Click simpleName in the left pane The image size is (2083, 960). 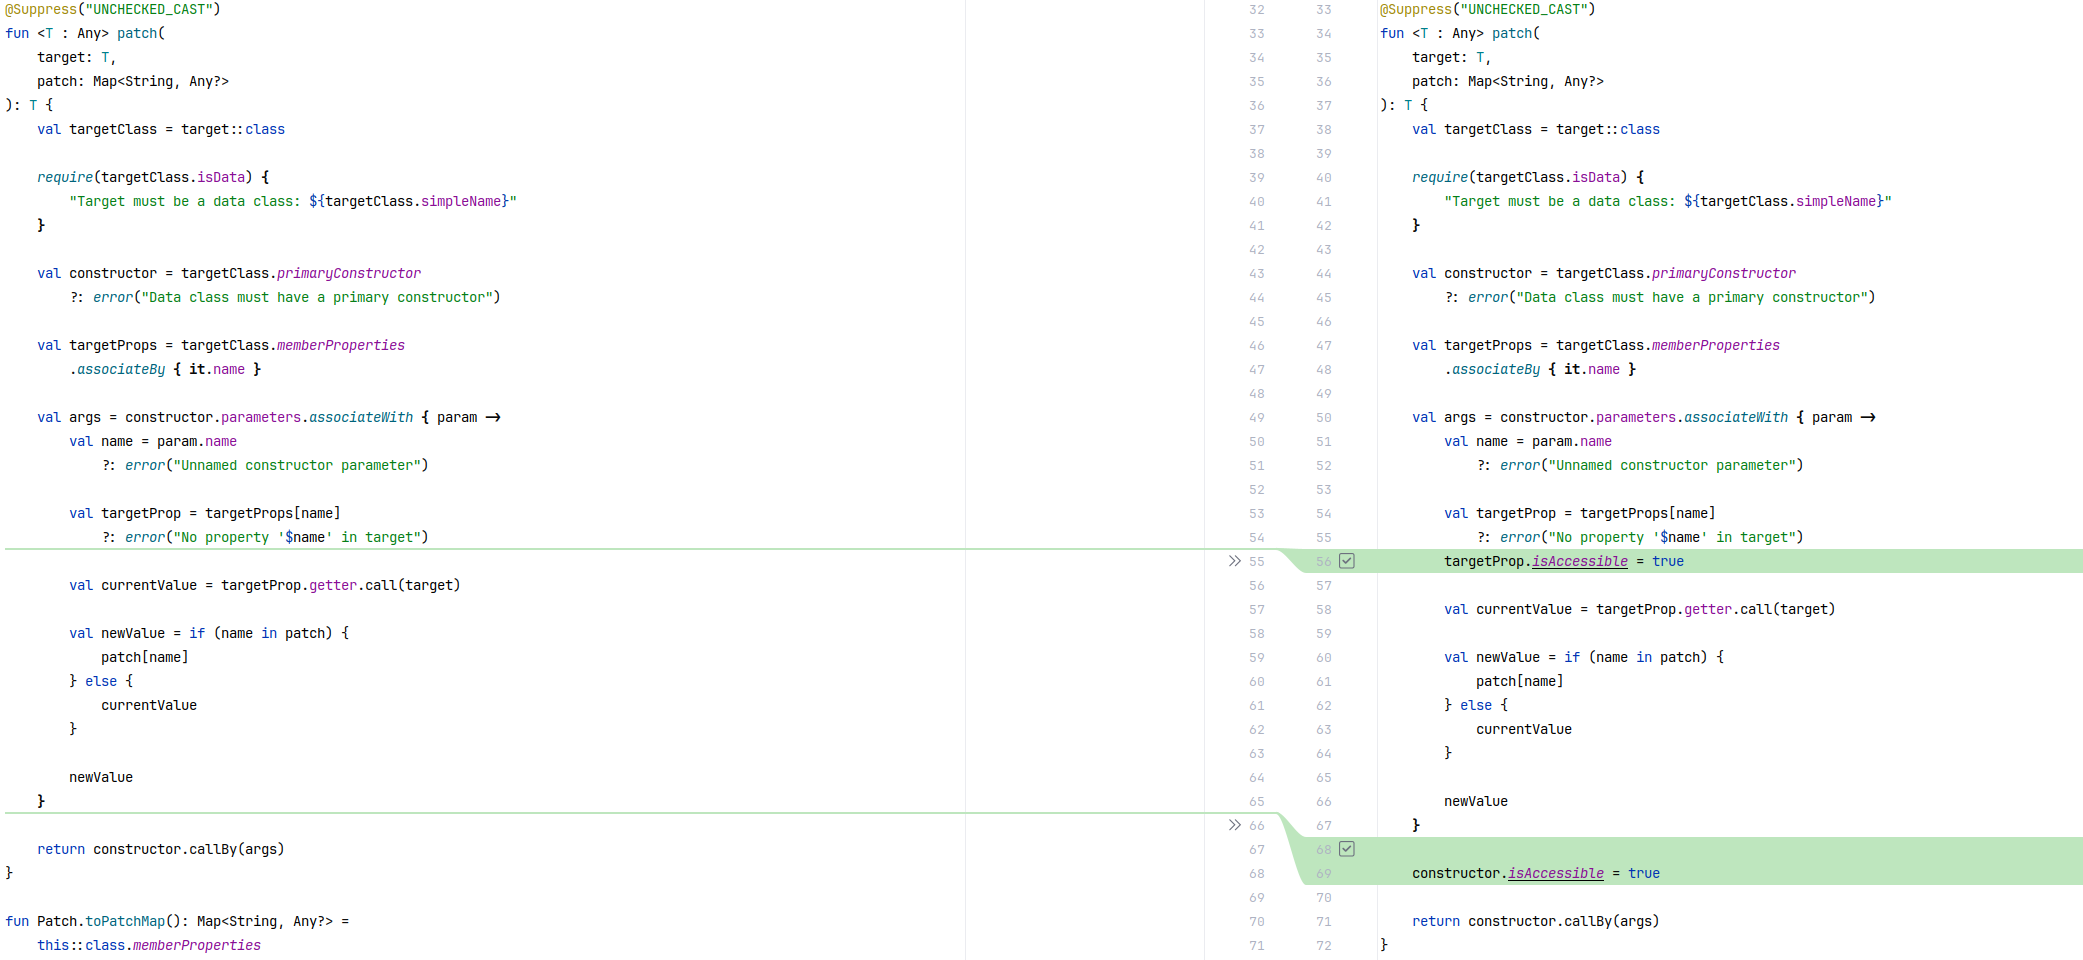point(460,201)
